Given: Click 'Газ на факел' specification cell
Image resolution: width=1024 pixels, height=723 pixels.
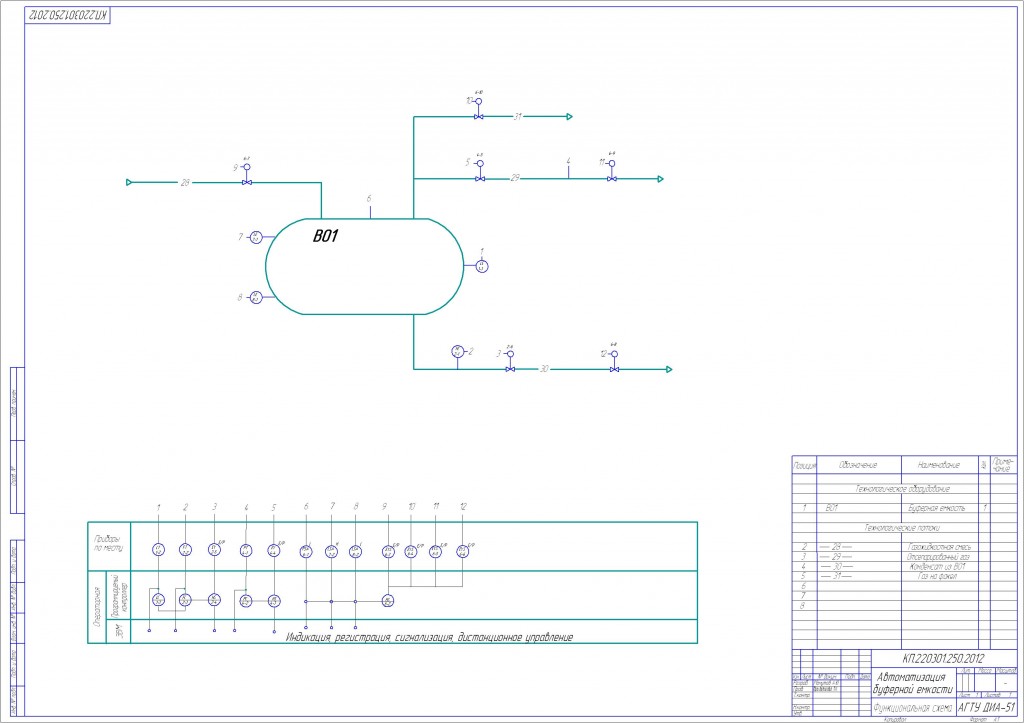Looking at the screenshot, I should [937, 577].
